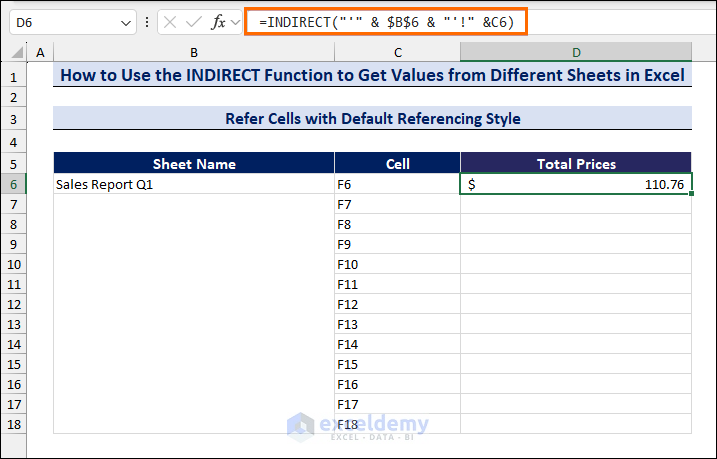
Task: Select row 6 header
Action: (15, 184)
